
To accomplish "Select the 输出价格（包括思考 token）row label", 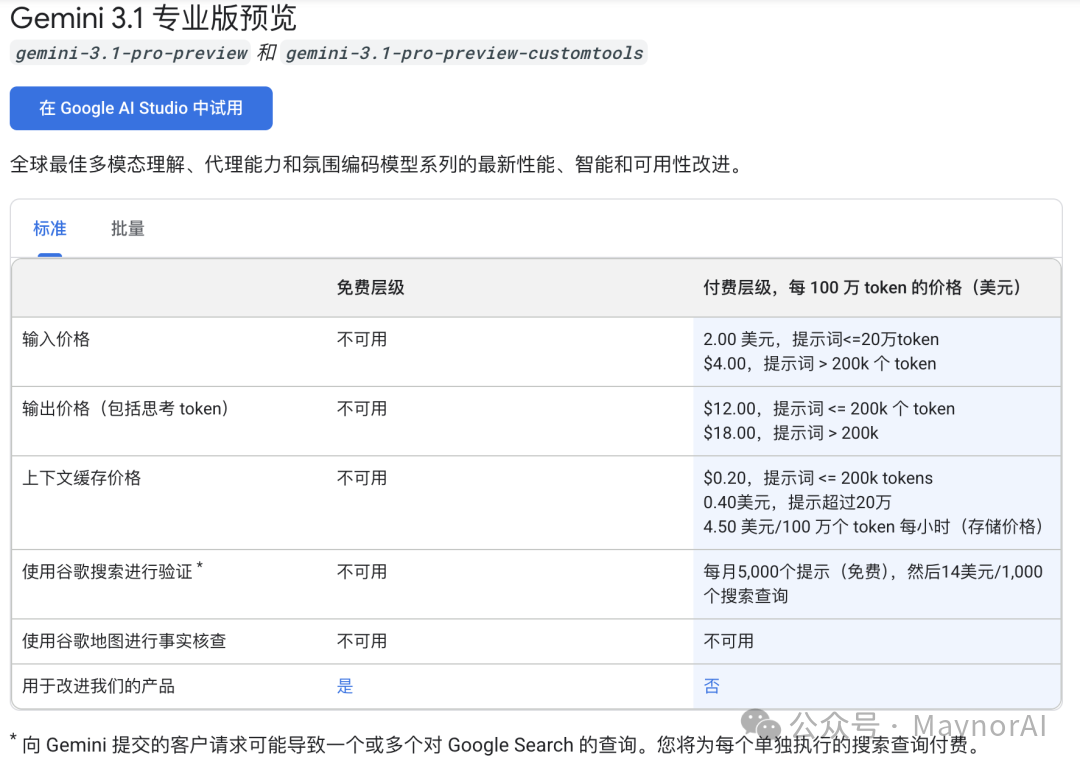I will coord(125,408).
